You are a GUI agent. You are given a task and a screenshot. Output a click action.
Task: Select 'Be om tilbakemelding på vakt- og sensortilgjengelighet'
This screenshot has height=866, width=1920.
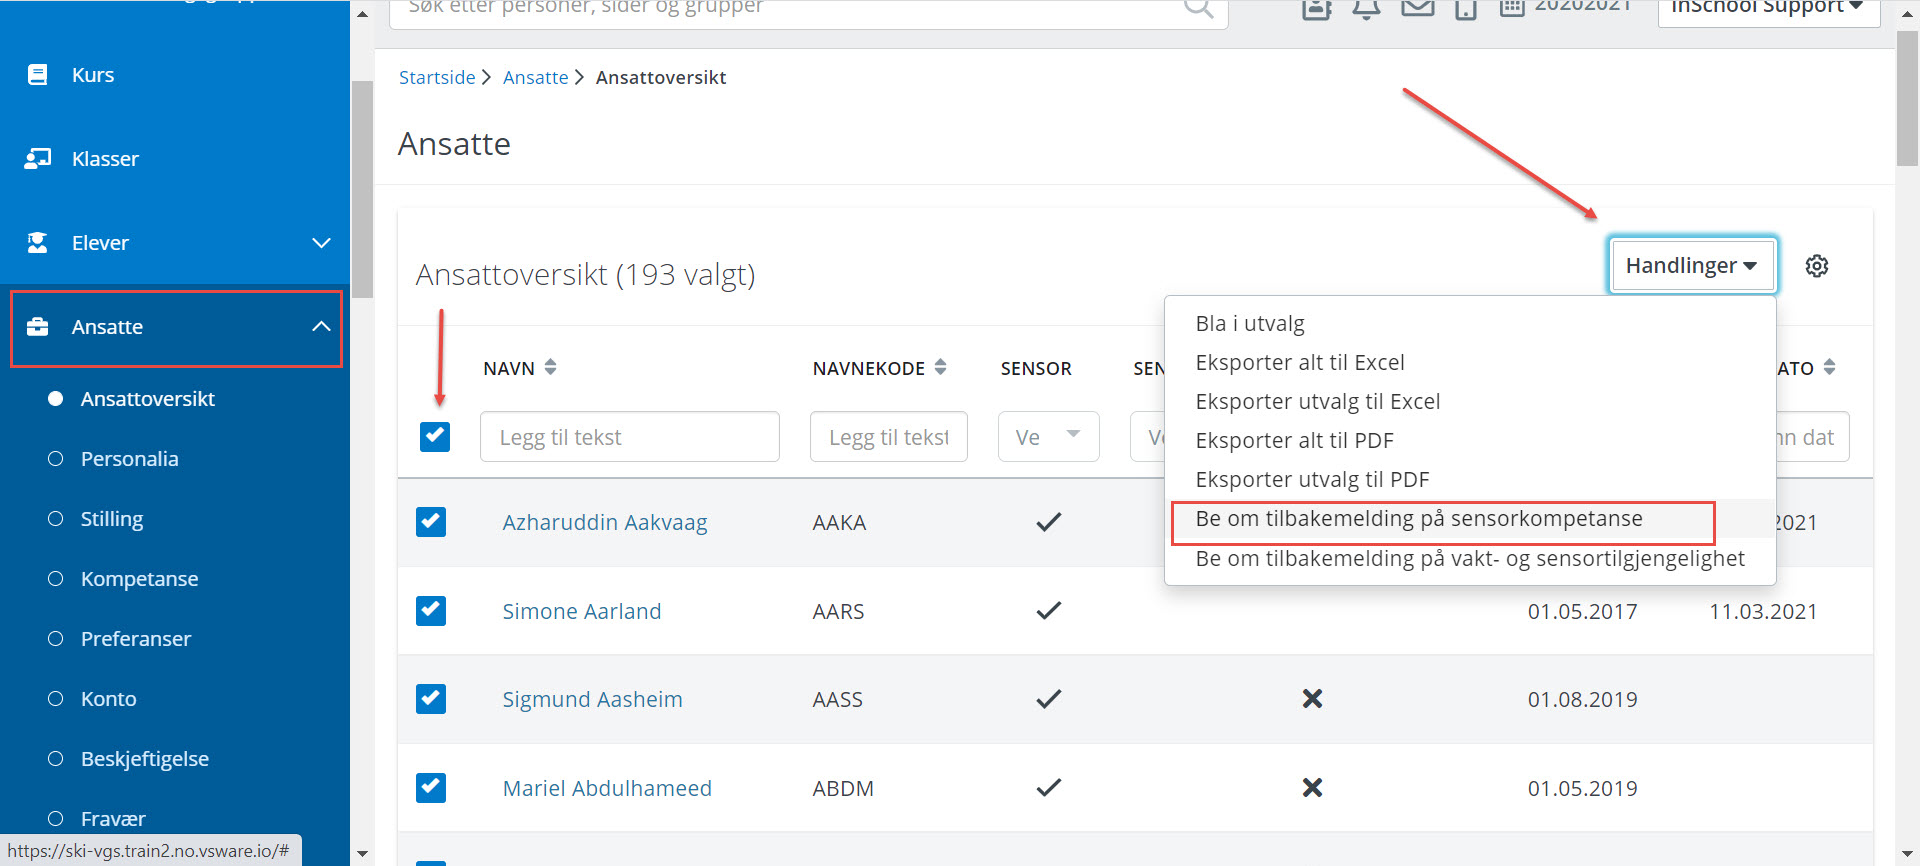click(x=1470, y=558)
